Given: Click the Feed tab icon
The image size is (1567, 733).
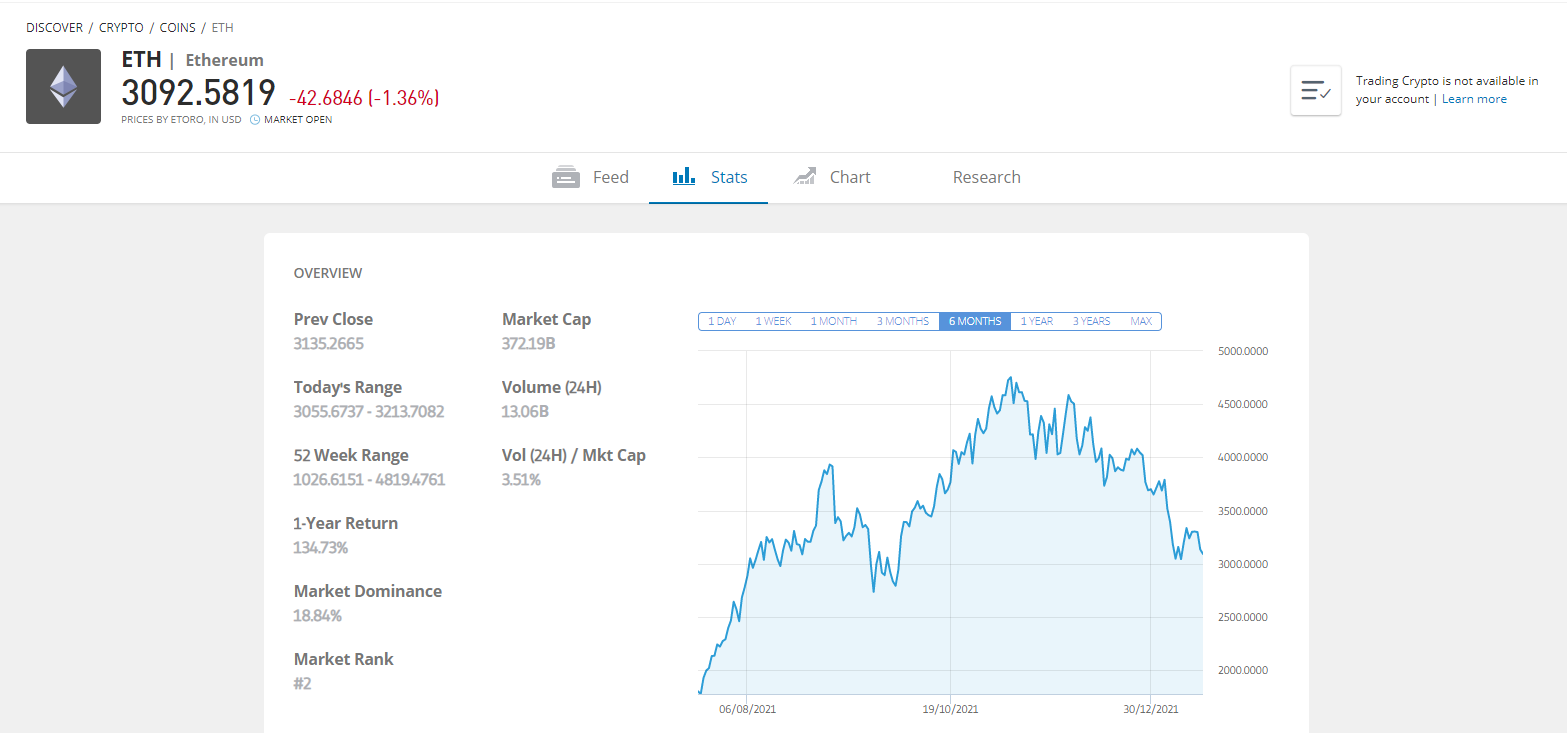Looking at the screenshot, I should (566, 177).
